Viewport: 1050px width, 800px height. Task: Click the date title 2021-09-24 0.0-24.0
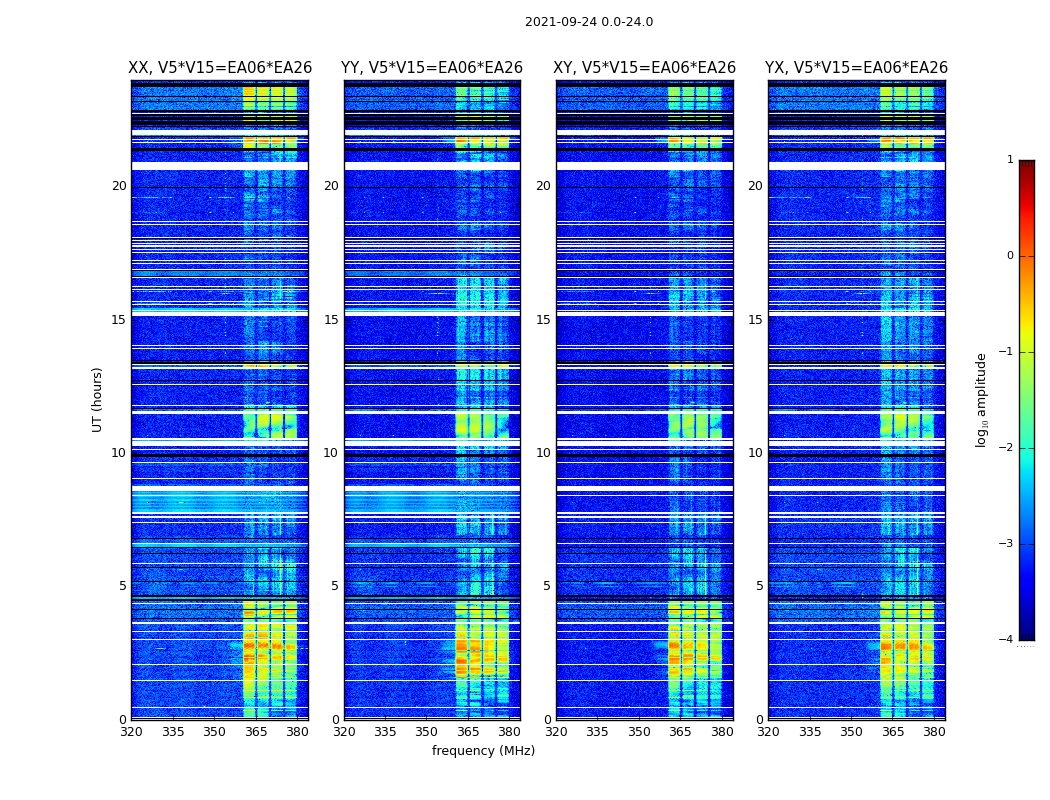pos(589,22)
